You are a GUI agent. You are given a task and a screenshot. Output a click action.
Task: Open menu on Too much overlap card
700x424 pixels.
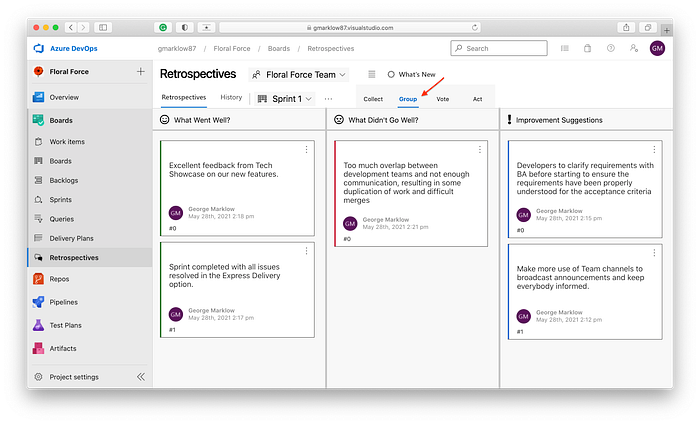point(480,150)
